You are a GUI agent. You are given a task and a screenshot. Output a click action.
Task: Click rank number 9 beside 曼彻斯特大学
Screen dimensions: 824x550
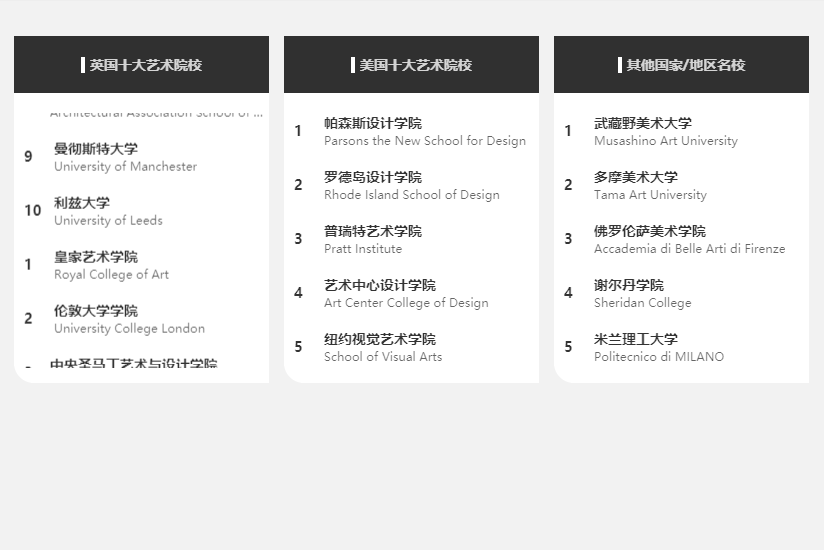(28, 157)
